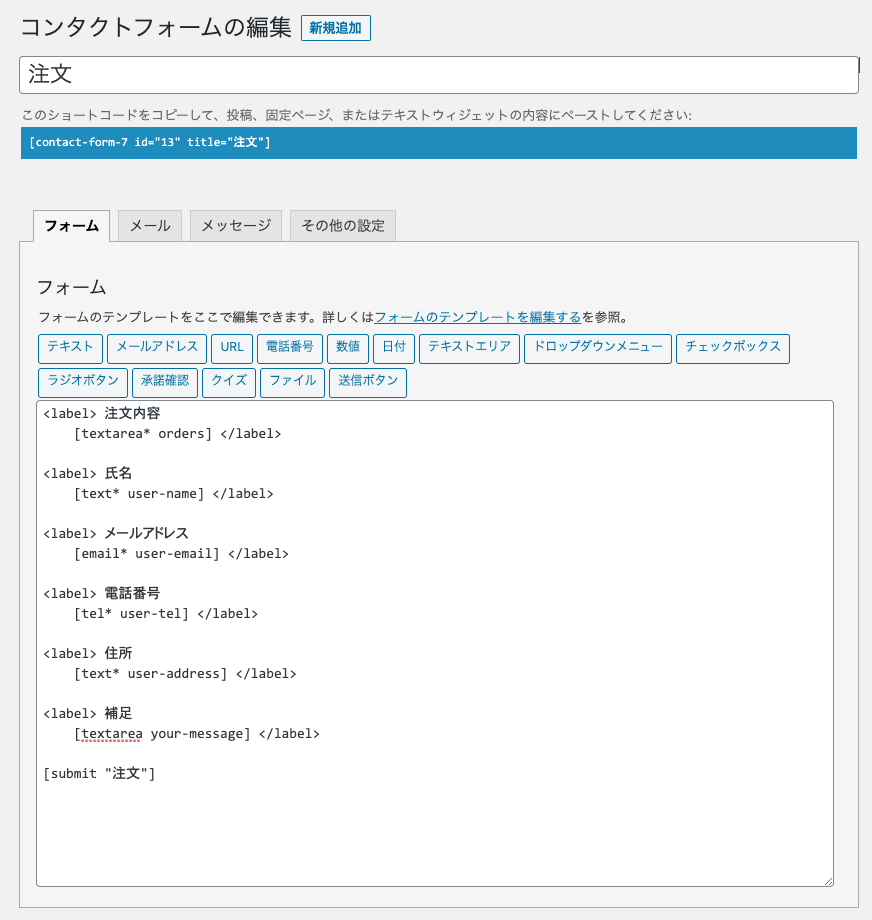Click the form title field containing 注文
Screen dimensions: 872x920
point(439,75)
